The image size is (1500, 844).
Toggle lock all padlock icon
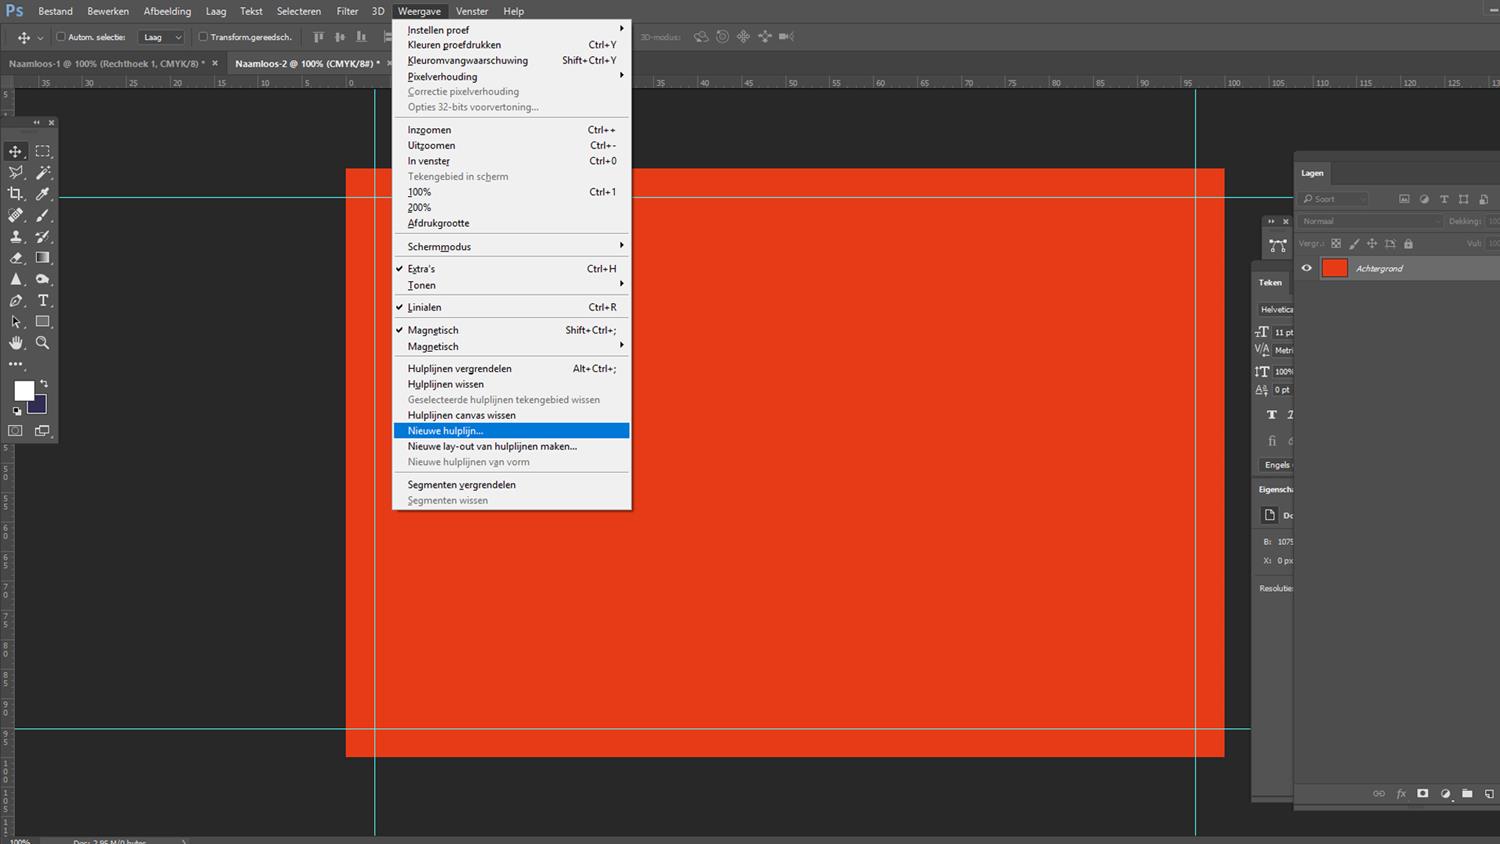tap(1408, 243)
